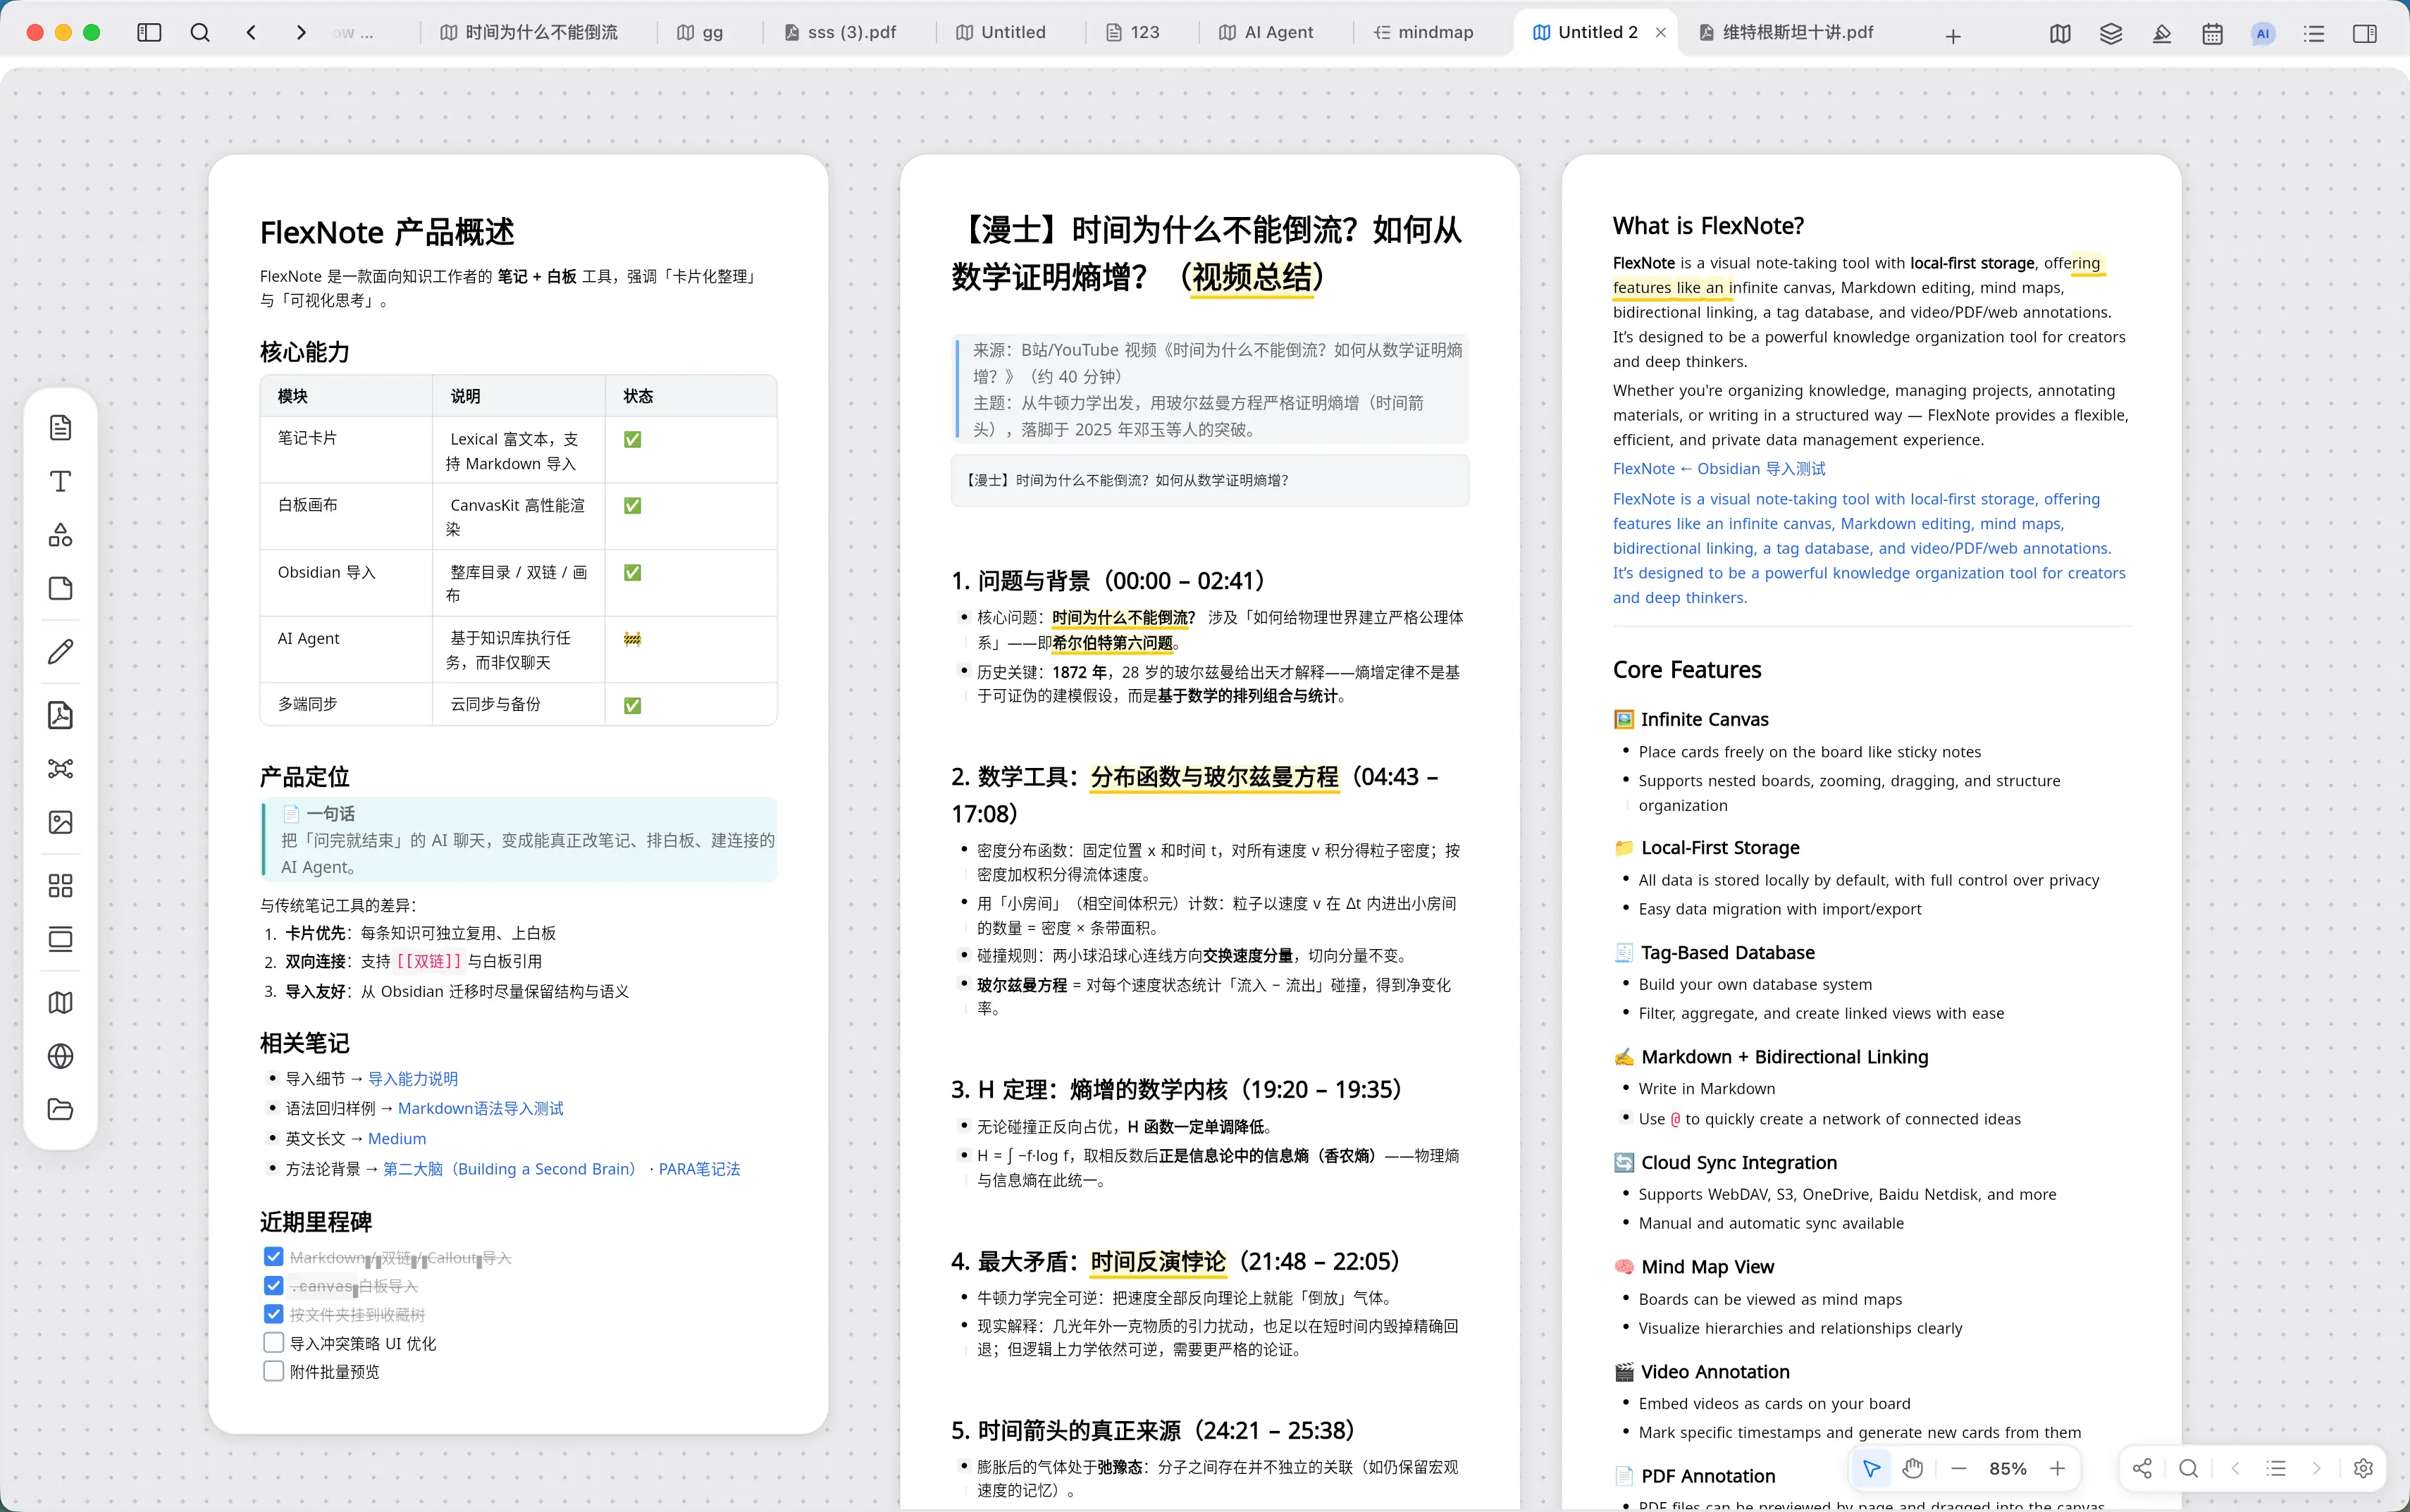Toggle the right sidebar panel icon
Viewport: 2410px width, 1512px height.
(2365, 34)
